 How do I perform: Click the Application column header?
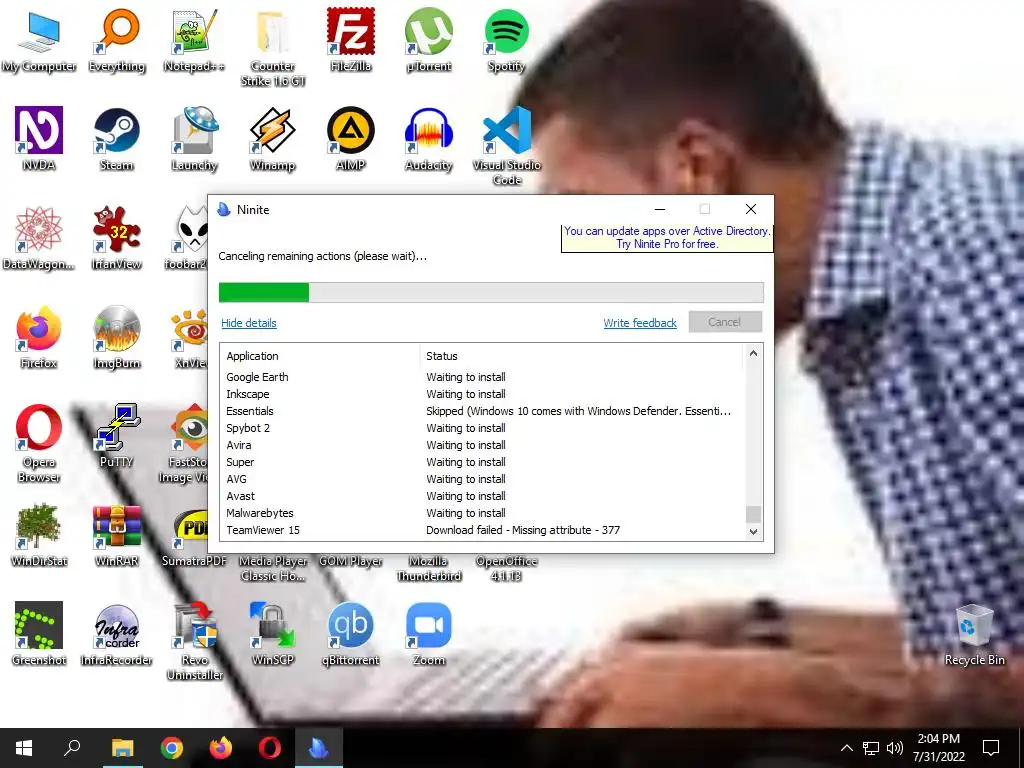(320, 356)
